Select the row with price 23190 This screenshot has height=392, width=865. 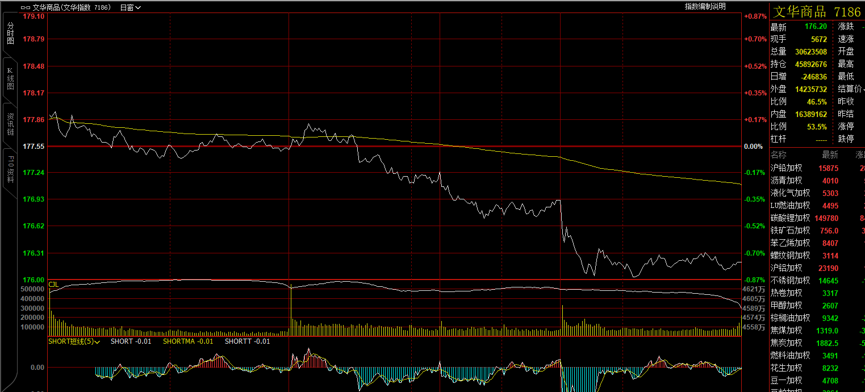[x=818, y=268]
